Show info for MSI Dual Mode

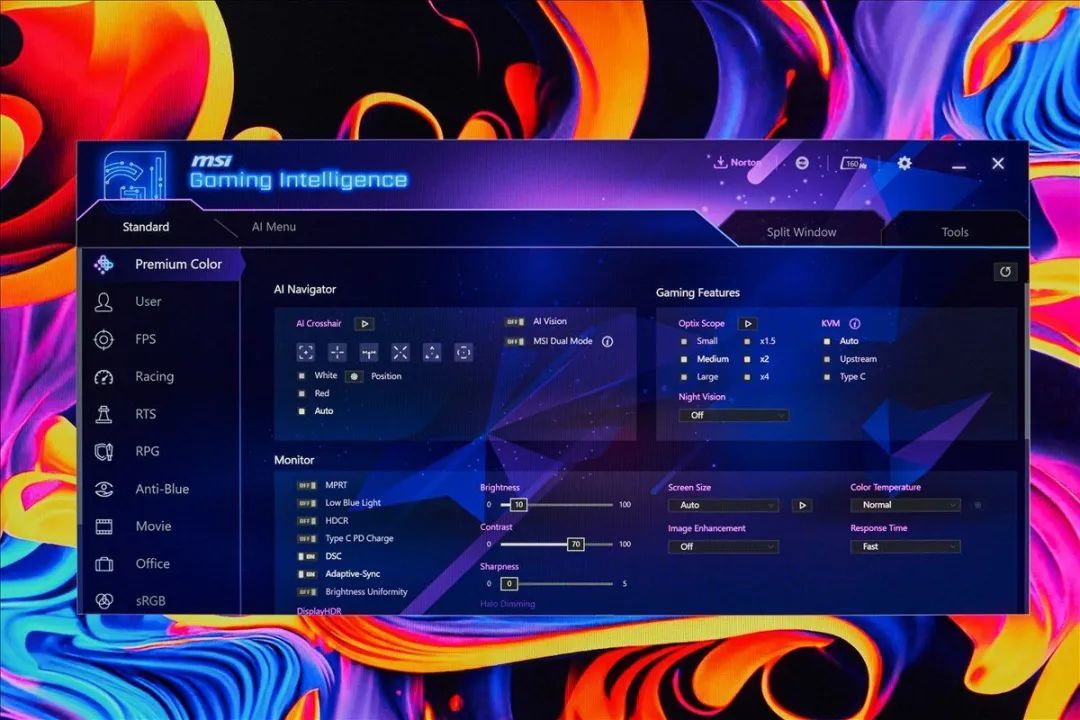click(x=608, y=341)
